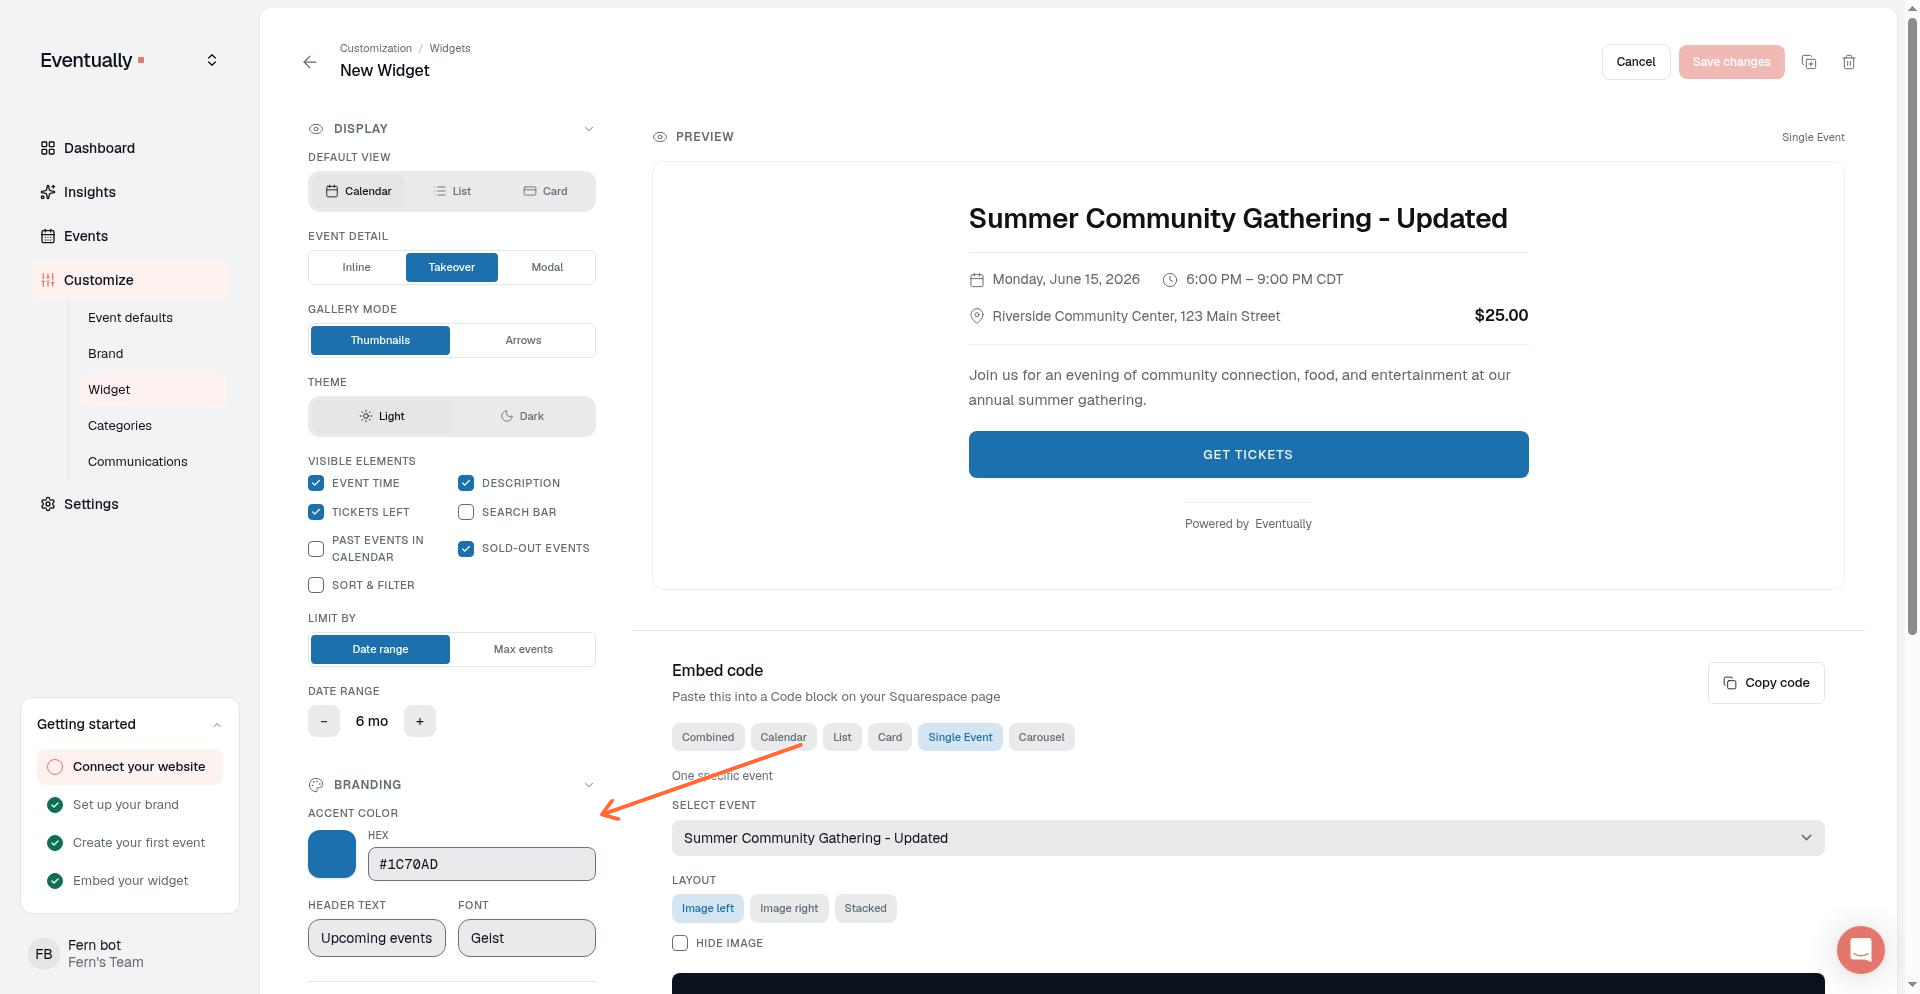This screenshot has height=994, width=1920.
Task: Switch embed code to Combined
Action: (708, 737)
